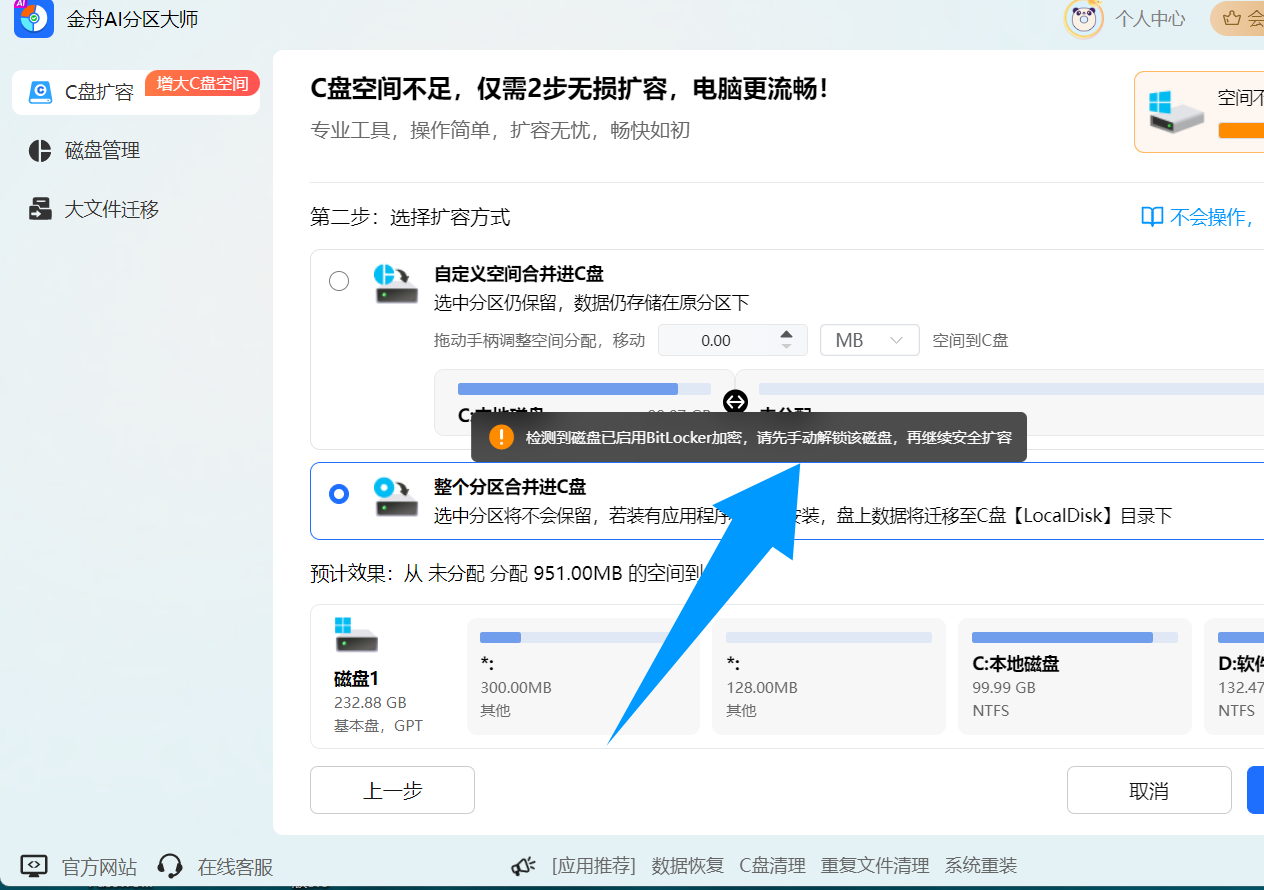The image size is (1264, 890).
Task: Open 重复文件清理 recommended app
Action: tap(875, 865)
